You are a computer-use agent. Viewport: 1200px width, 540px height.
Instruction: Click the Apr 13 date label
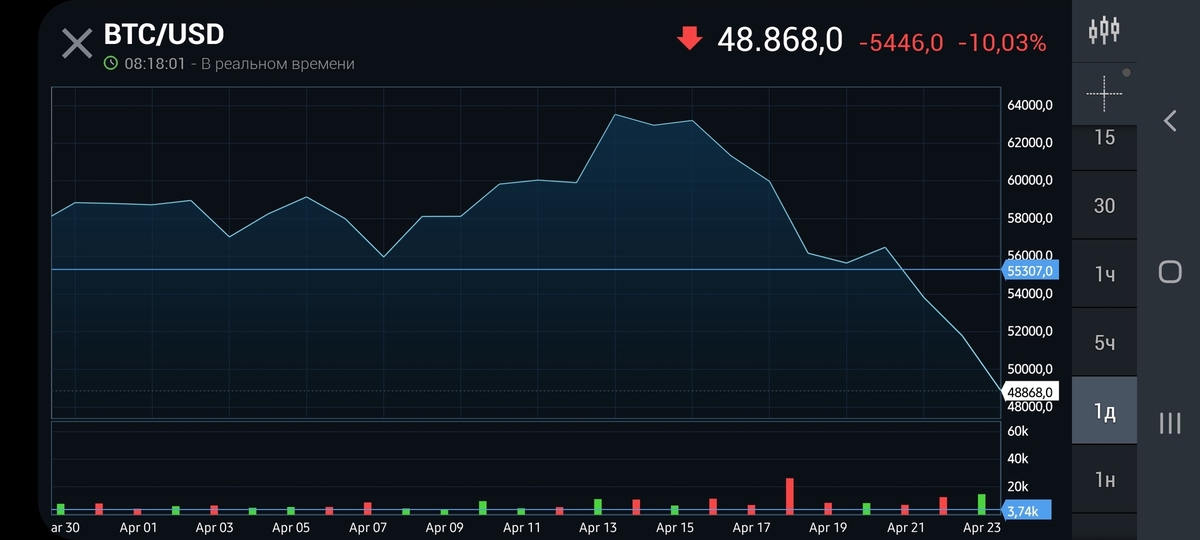(598, 527)
